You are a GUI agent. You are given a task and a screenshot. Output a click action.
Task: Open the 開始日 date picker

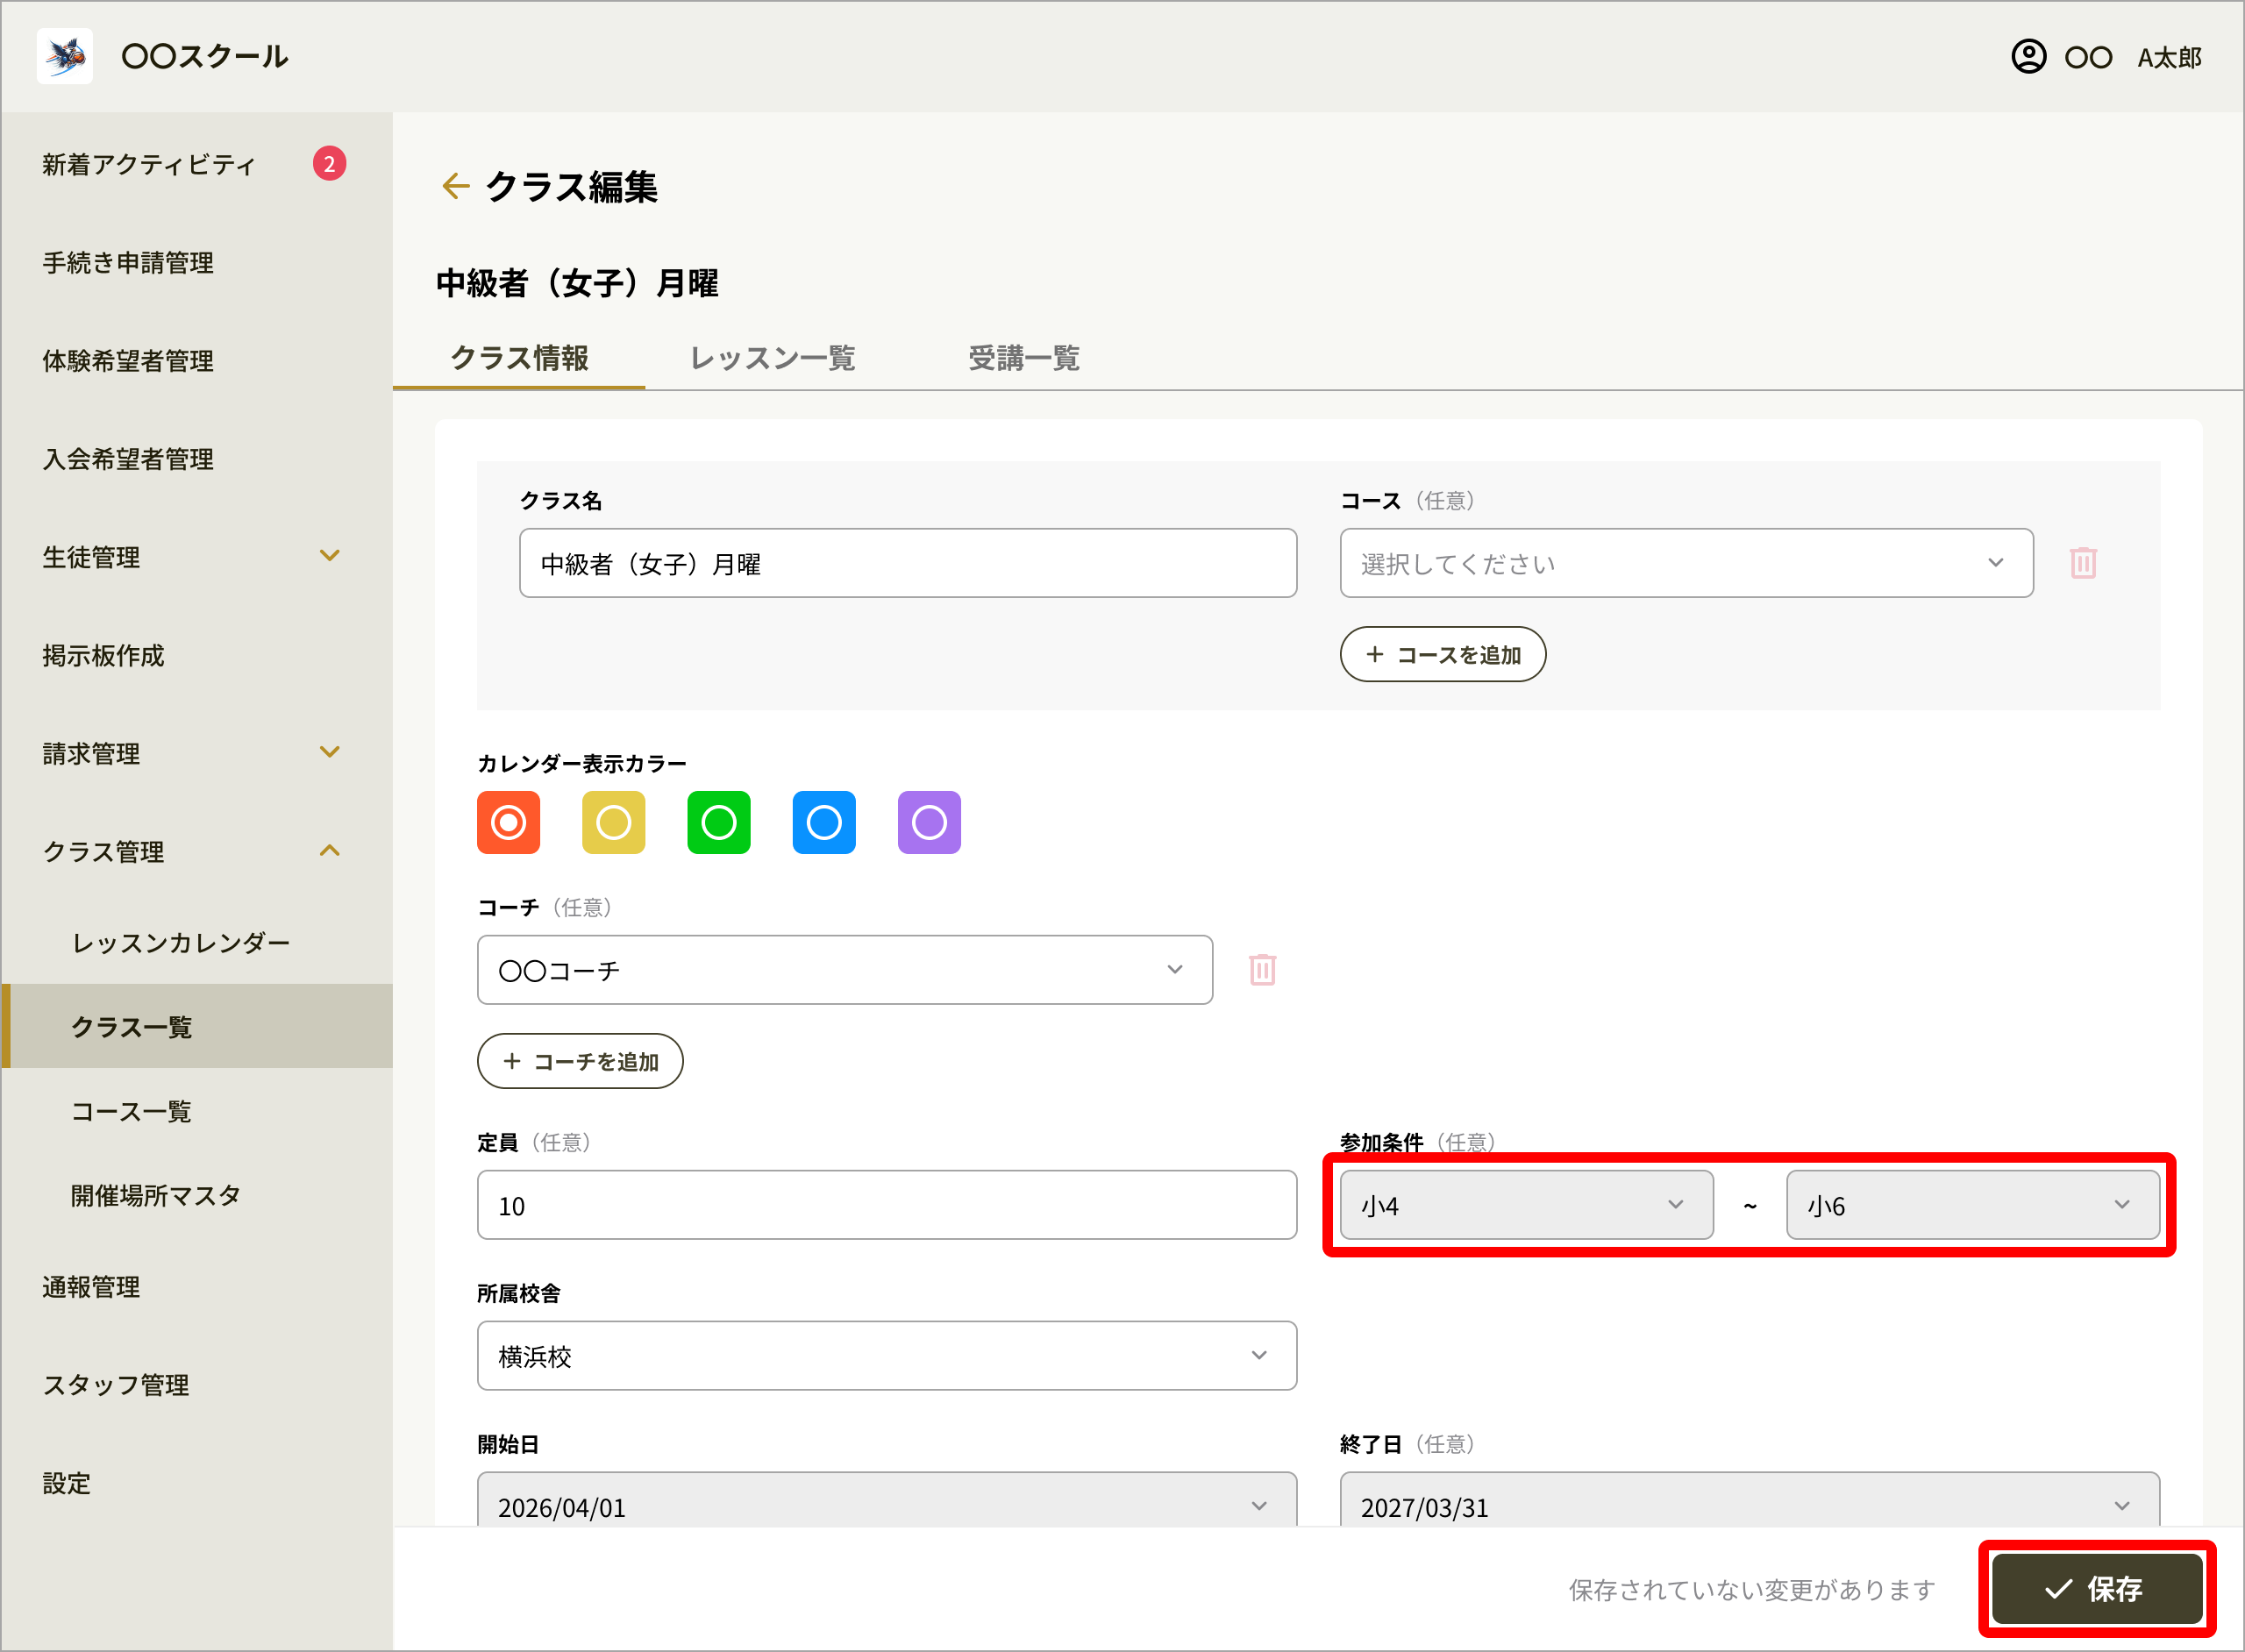coord(887,1500)
